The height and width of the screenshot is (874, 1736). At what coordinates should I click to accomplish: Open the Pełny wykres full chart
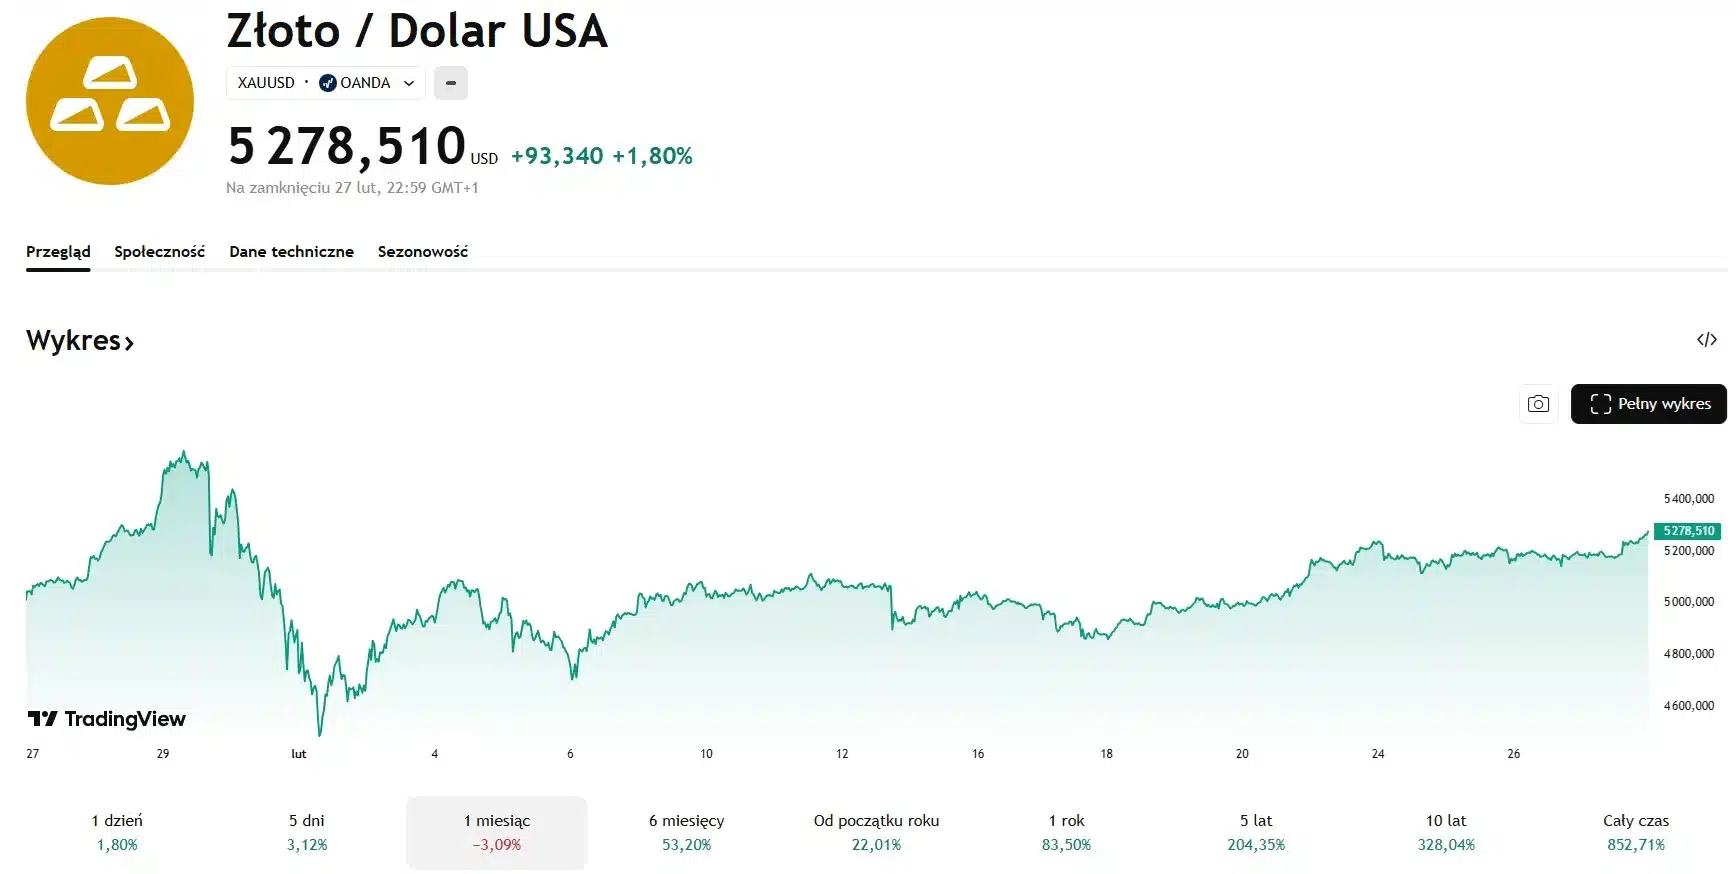pos(1648,404)
